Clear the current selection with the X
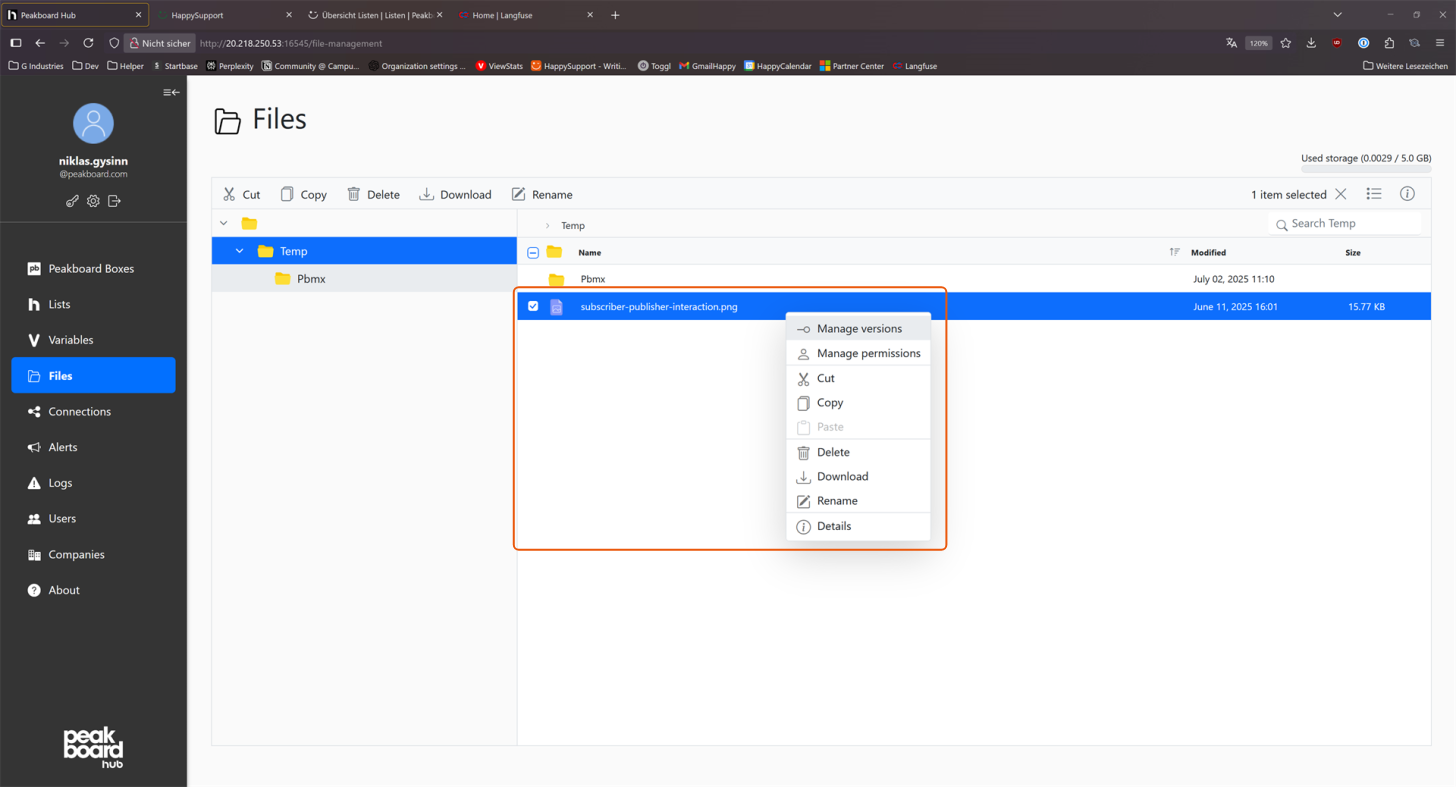 click(1341, 194)
